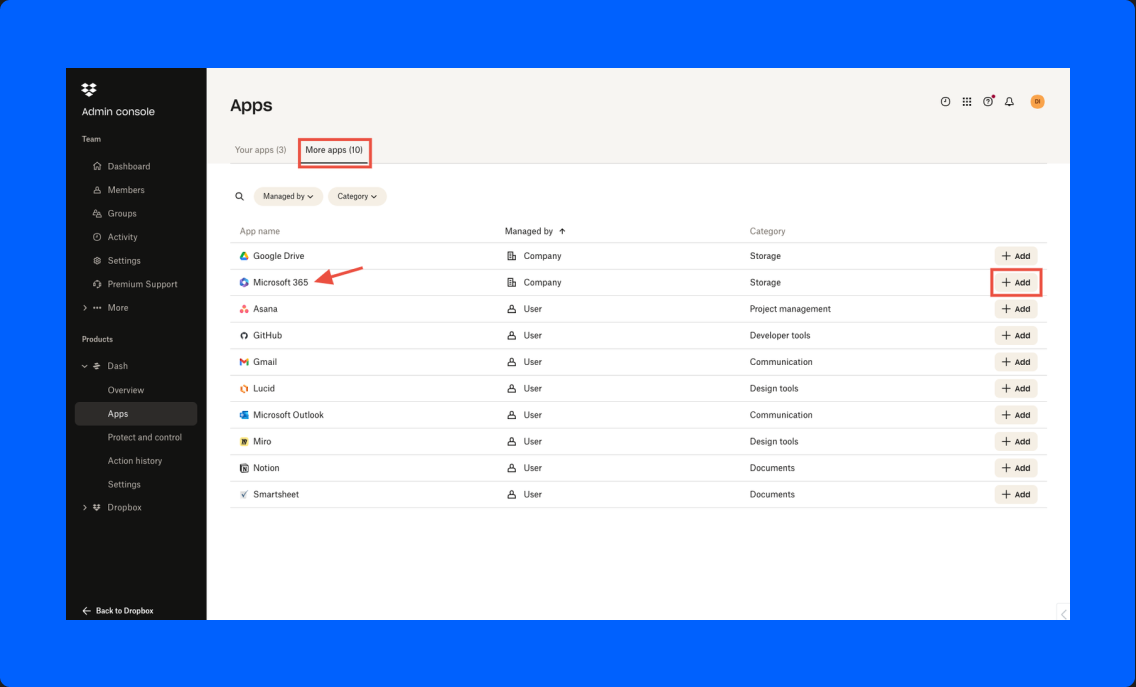Click Back to Dropbox

[x=117, y=611]
